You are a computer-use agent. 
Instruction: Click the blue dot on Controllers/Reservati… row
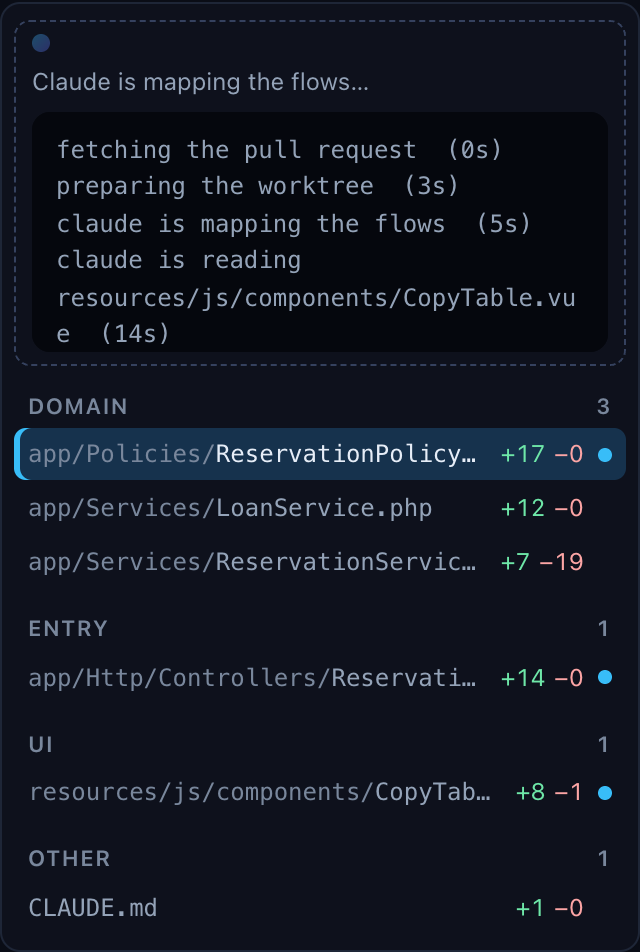tap(605, 678)
